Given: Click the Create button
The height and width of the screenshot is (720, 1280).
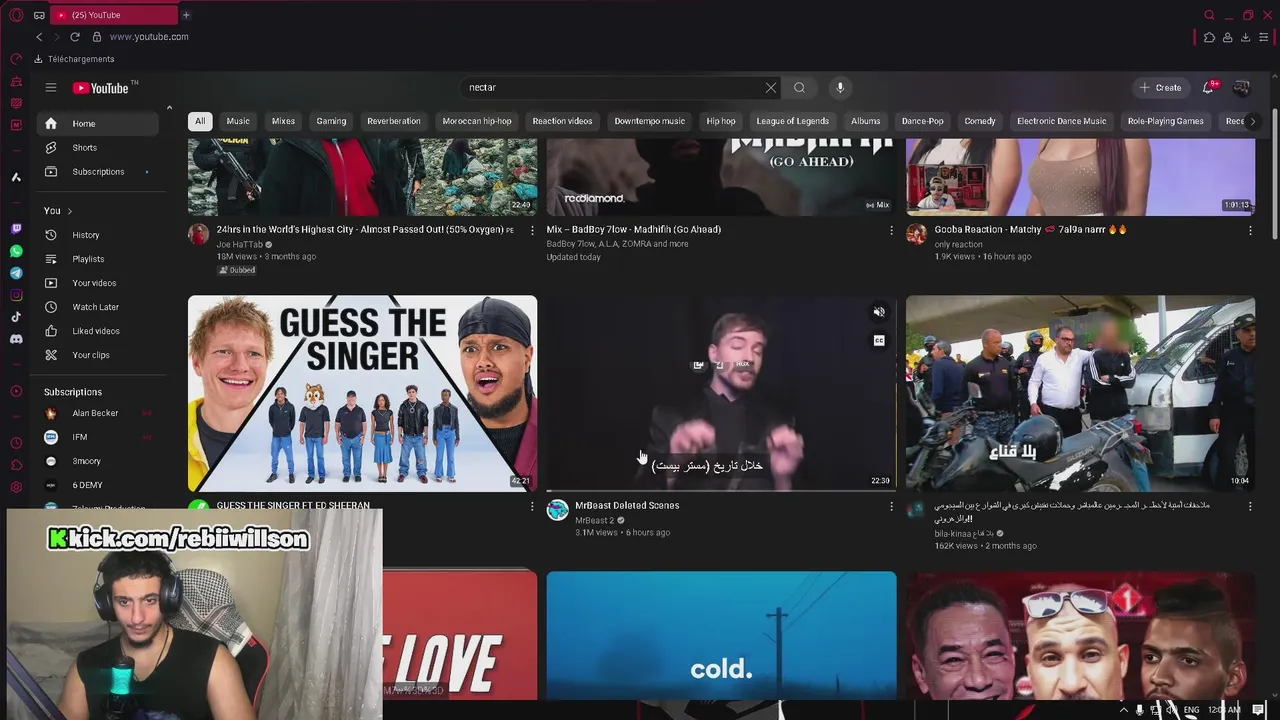Looking at the screenshot, I should pyautogui.click(x=1160, y=88).
